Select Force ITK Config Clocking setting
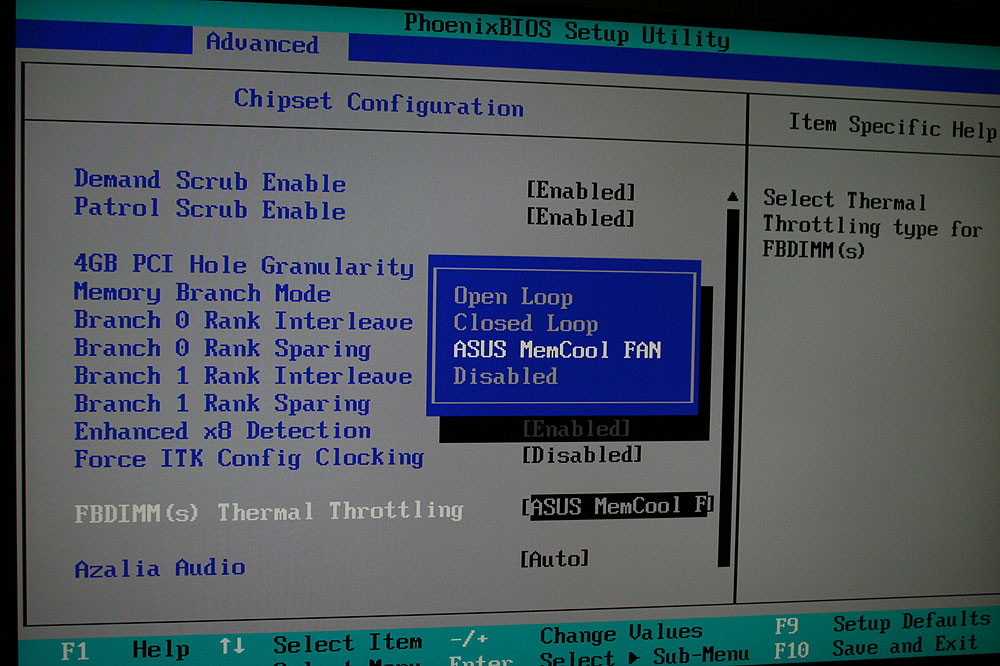This screenshot has height=666, width=1000. (x=249, y=459)
